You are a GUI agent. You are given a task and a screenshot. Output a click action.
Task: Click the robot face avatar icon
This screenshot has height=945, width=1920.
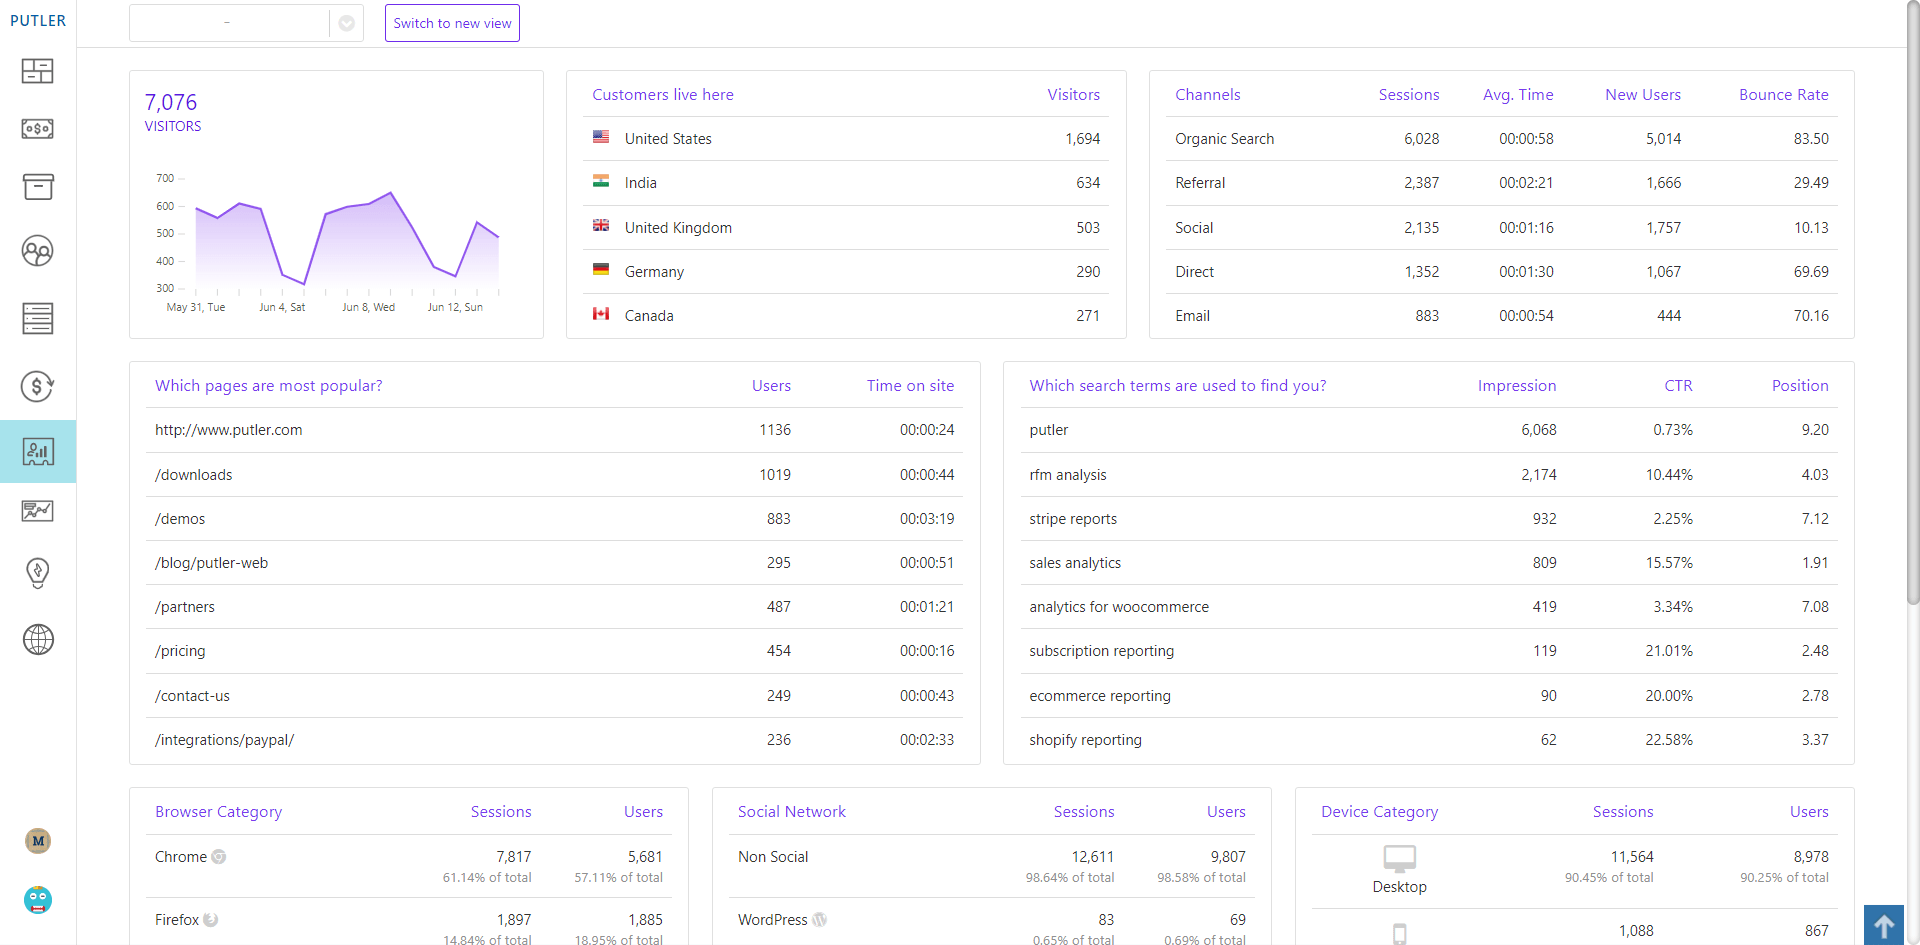click(x=38, y=900)
